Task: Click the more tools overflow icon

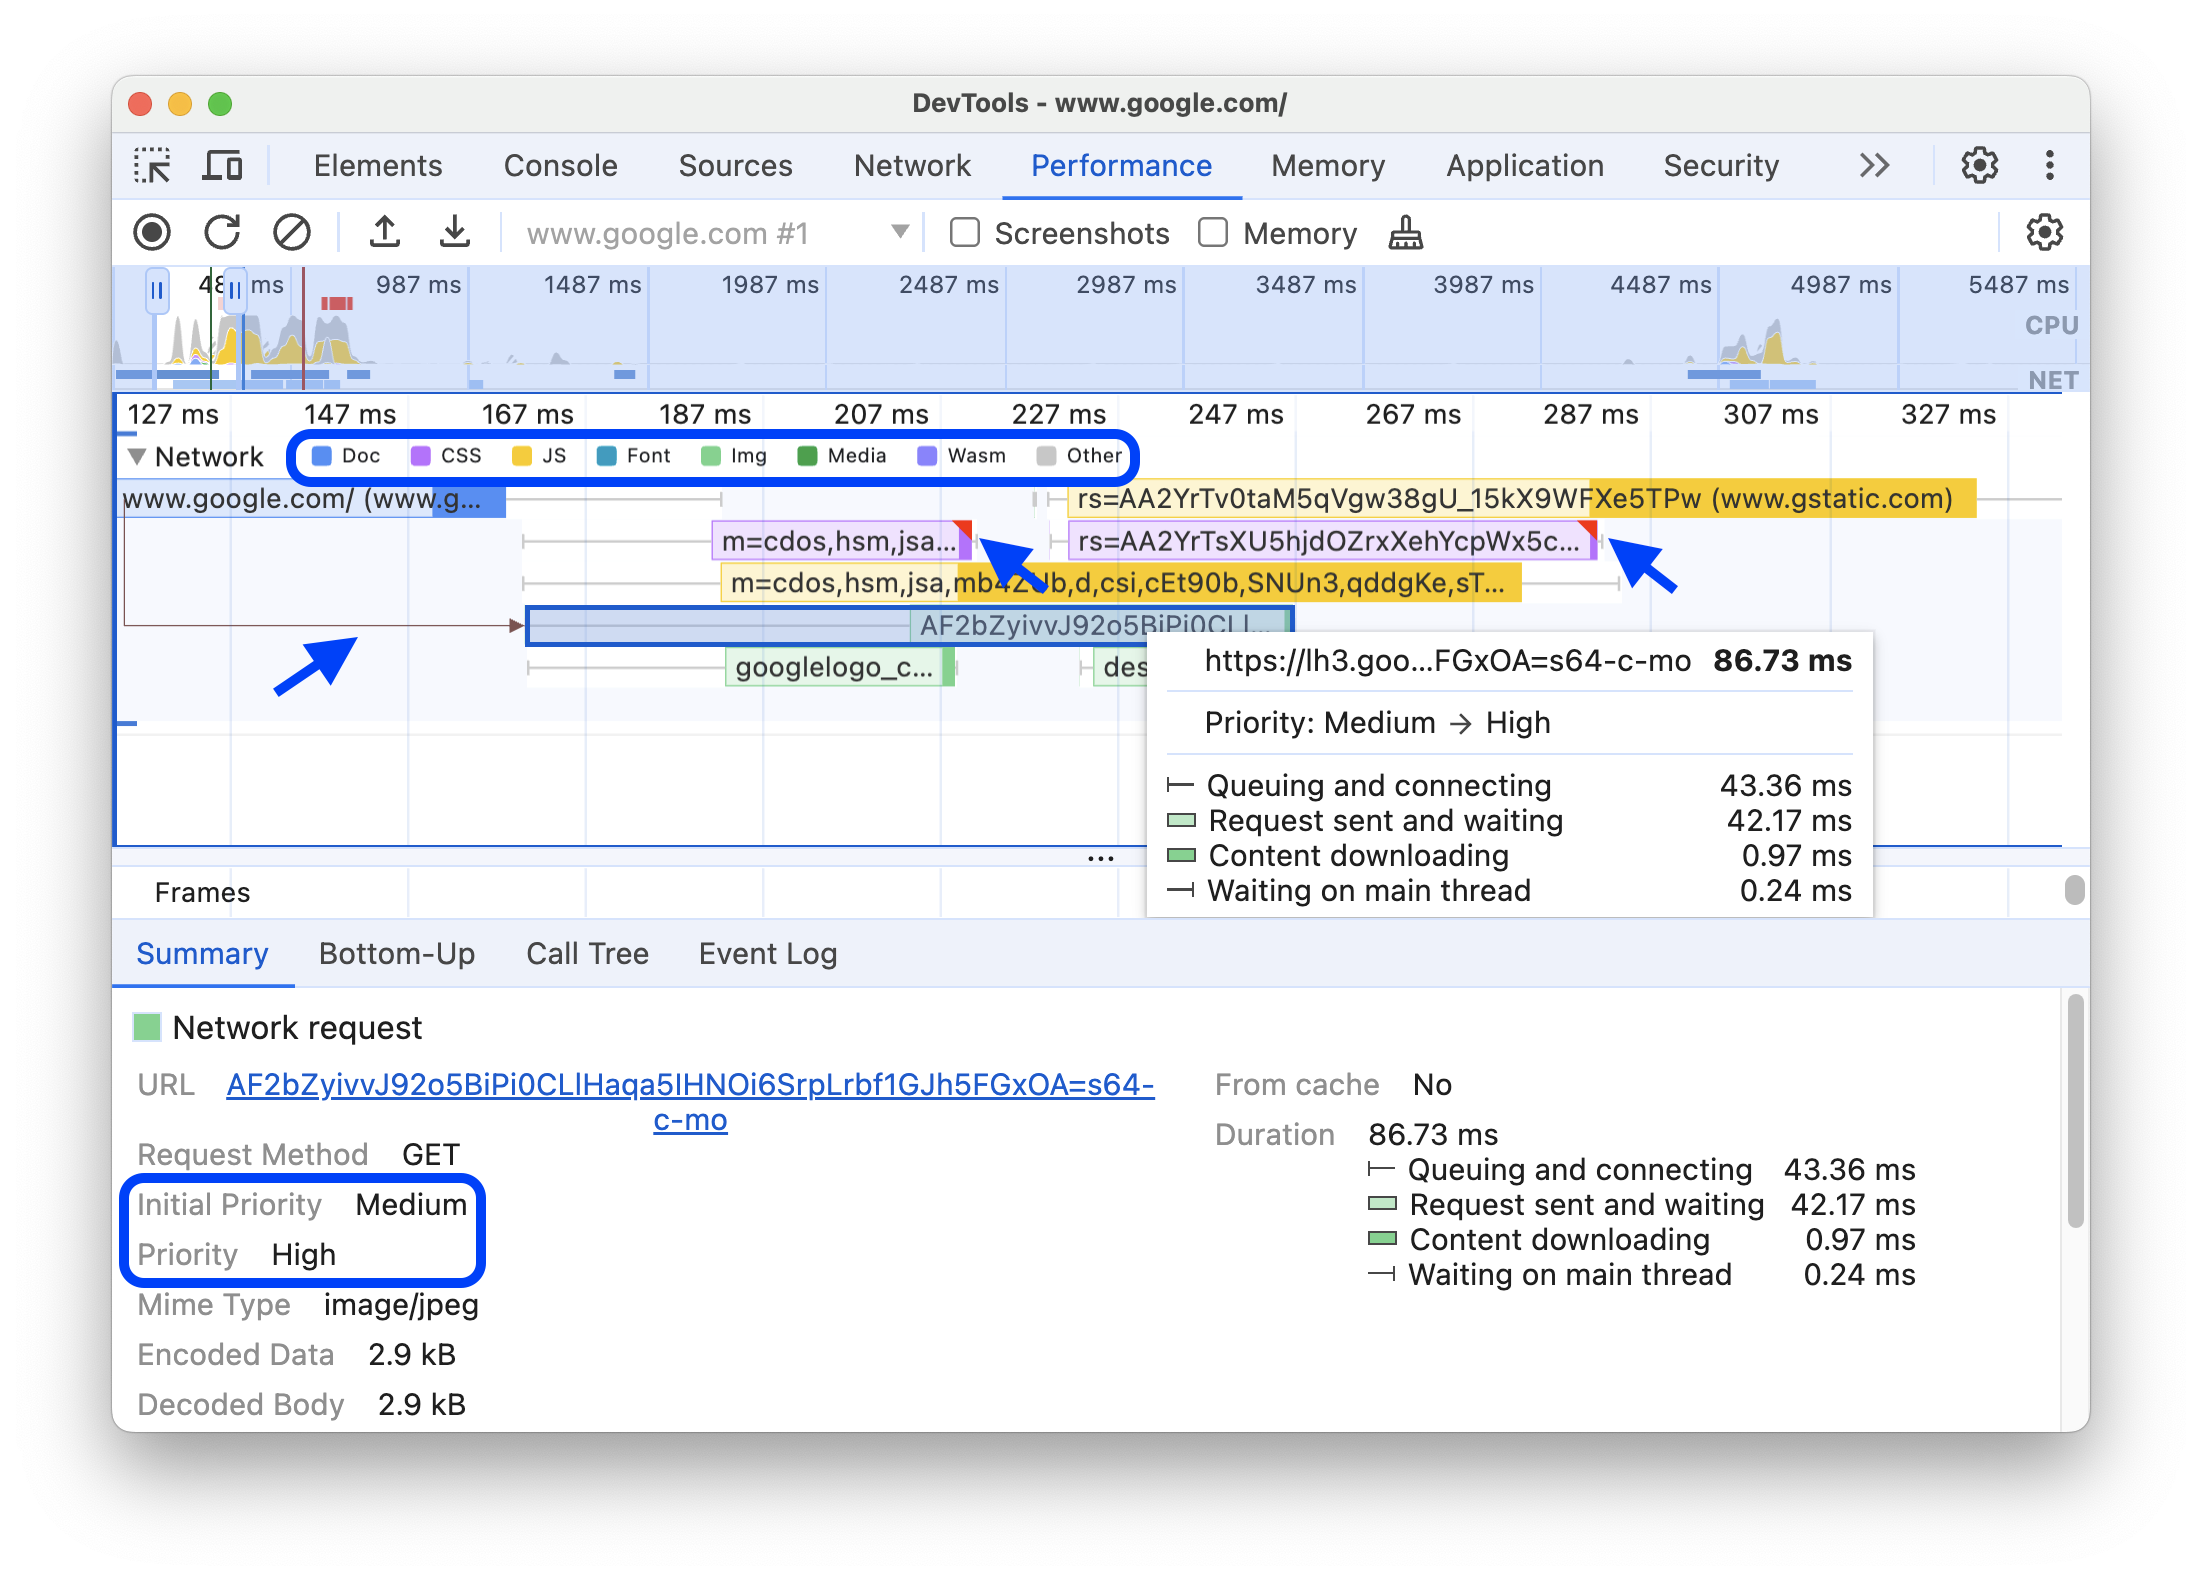Action: coord(1877,164)
